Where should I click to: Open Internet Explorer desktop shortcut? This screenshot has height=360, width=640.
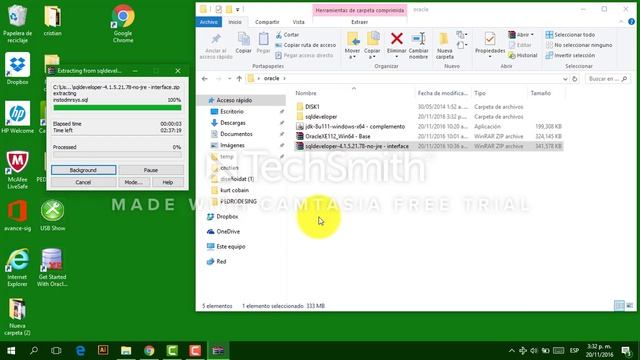click(17, 268)
